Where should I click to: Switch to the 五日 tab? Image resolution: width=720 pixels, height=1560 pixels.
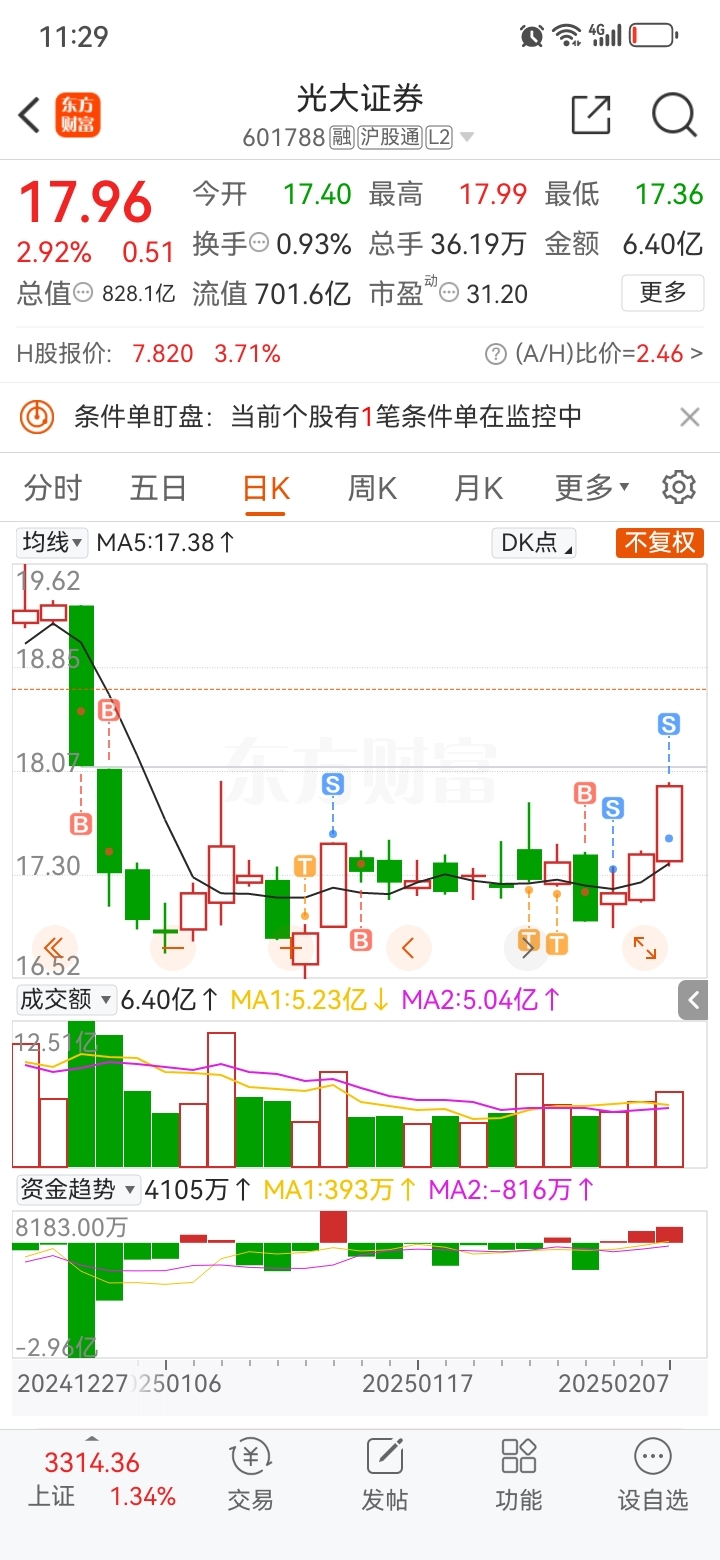pos(159,488)
